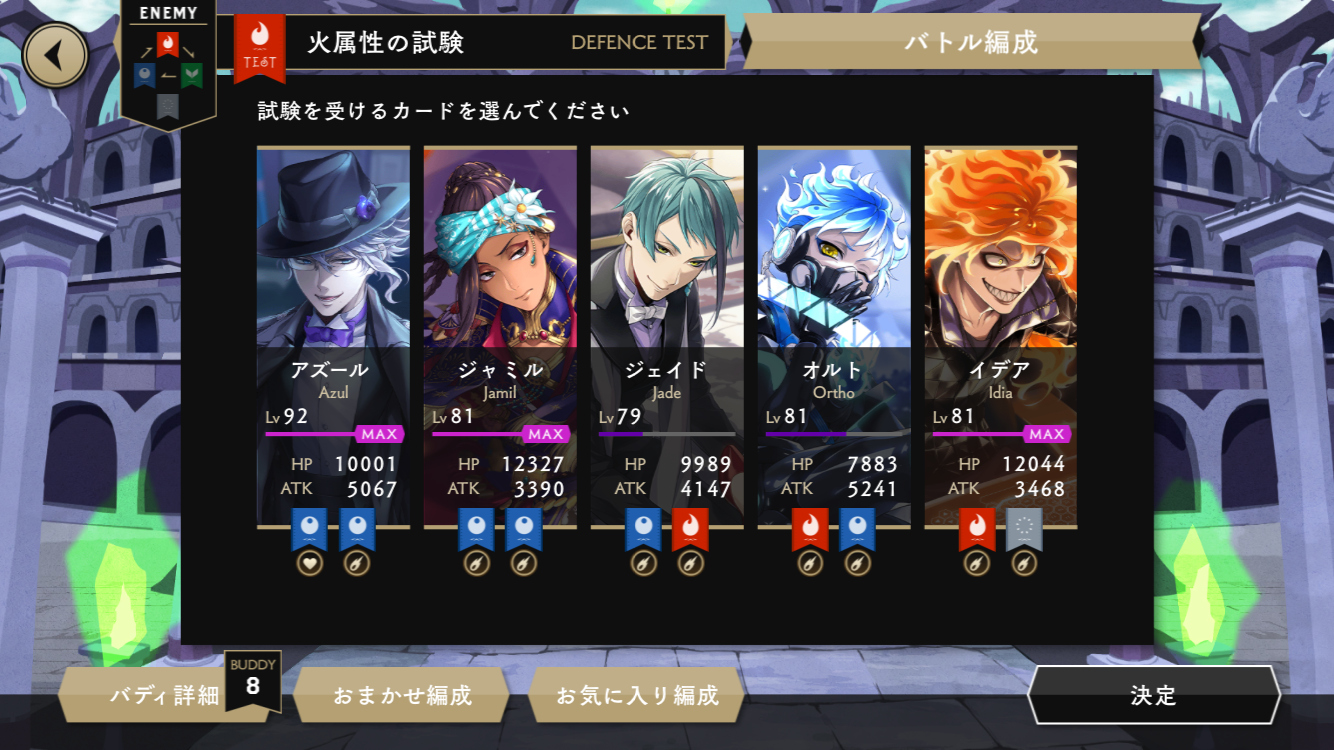Screen dimensions: 1334x750
Task: Open the バトル編成 header tab
Action: pos(970,42)
